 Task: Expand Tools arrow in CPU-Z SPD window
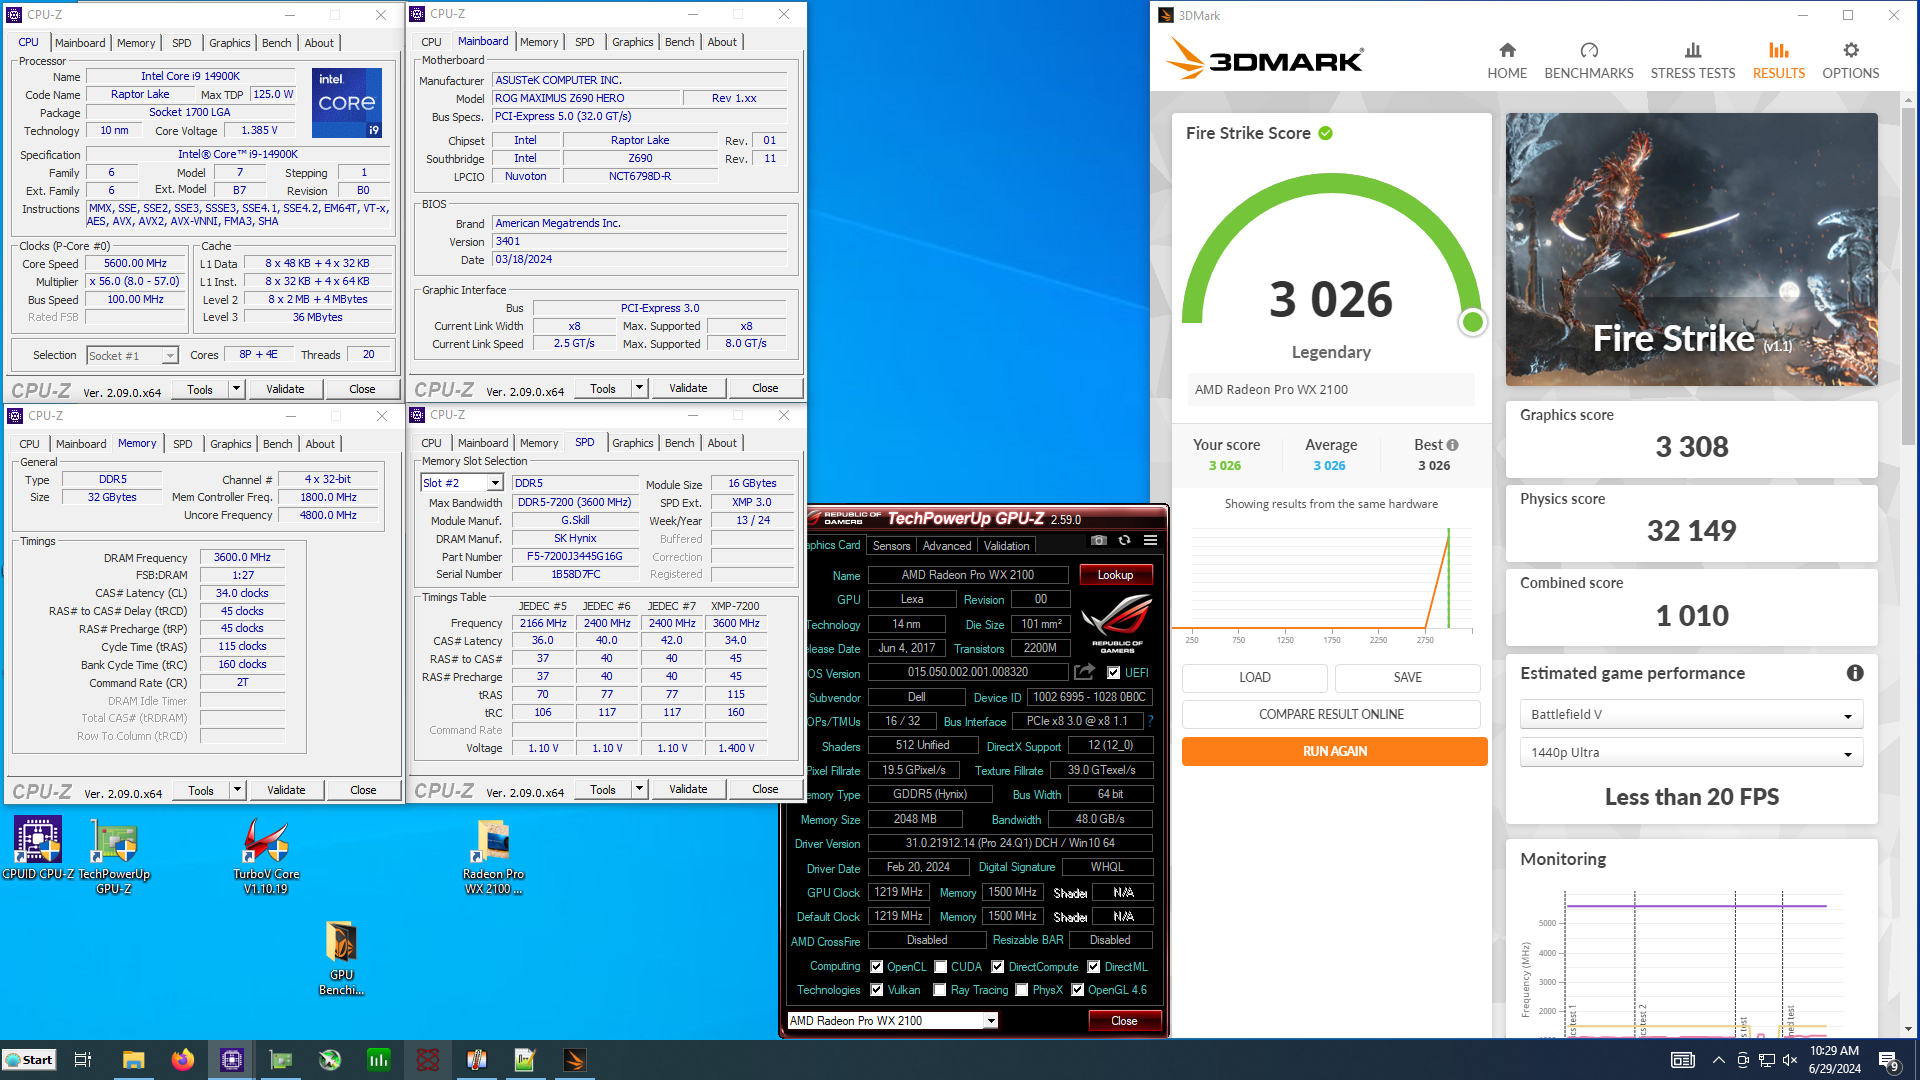[x=639, y=789]
